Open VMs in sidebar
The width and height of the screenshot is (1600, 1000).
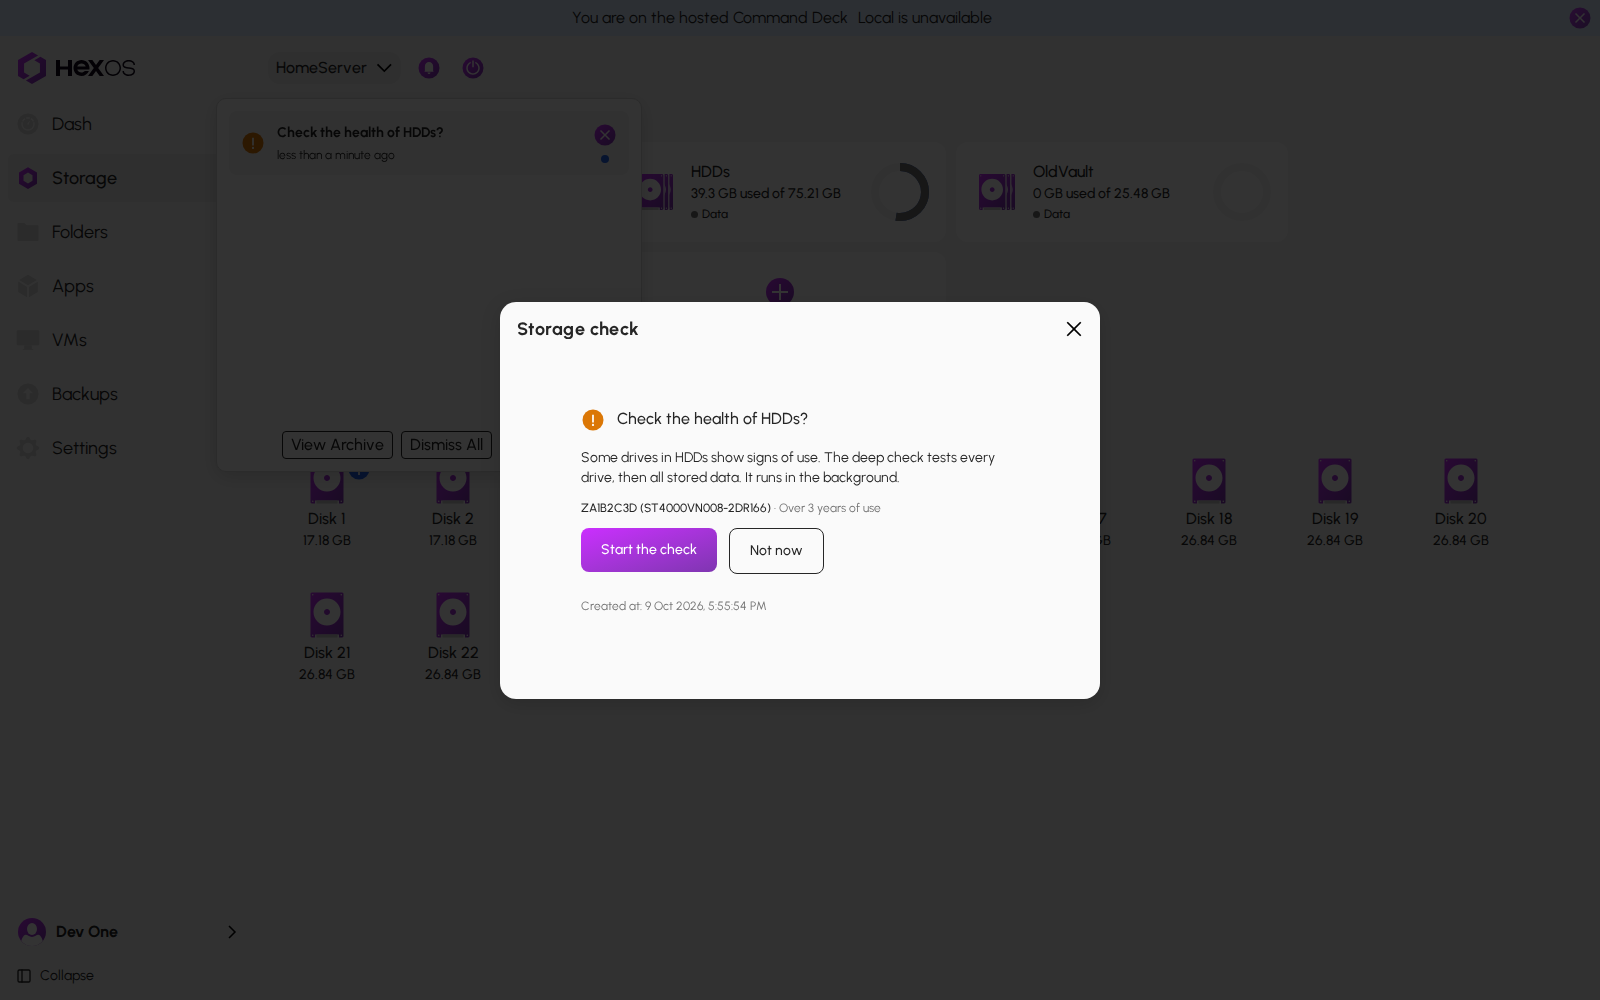pos(69,340)
